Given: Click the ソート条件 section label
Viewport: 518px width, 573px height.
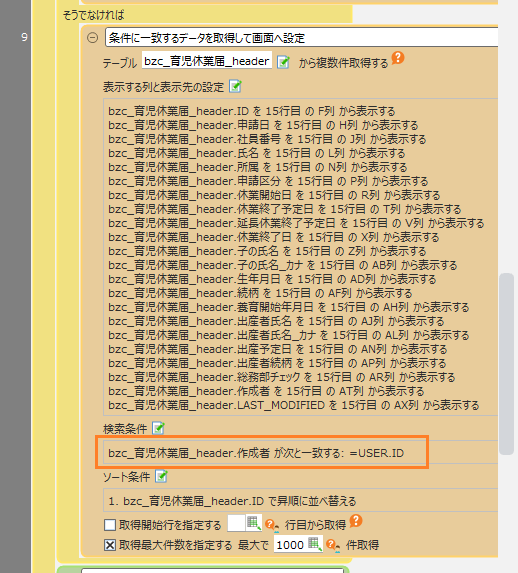Looking at the screenshot, I should pyautogui.click(x=126, y=477).
